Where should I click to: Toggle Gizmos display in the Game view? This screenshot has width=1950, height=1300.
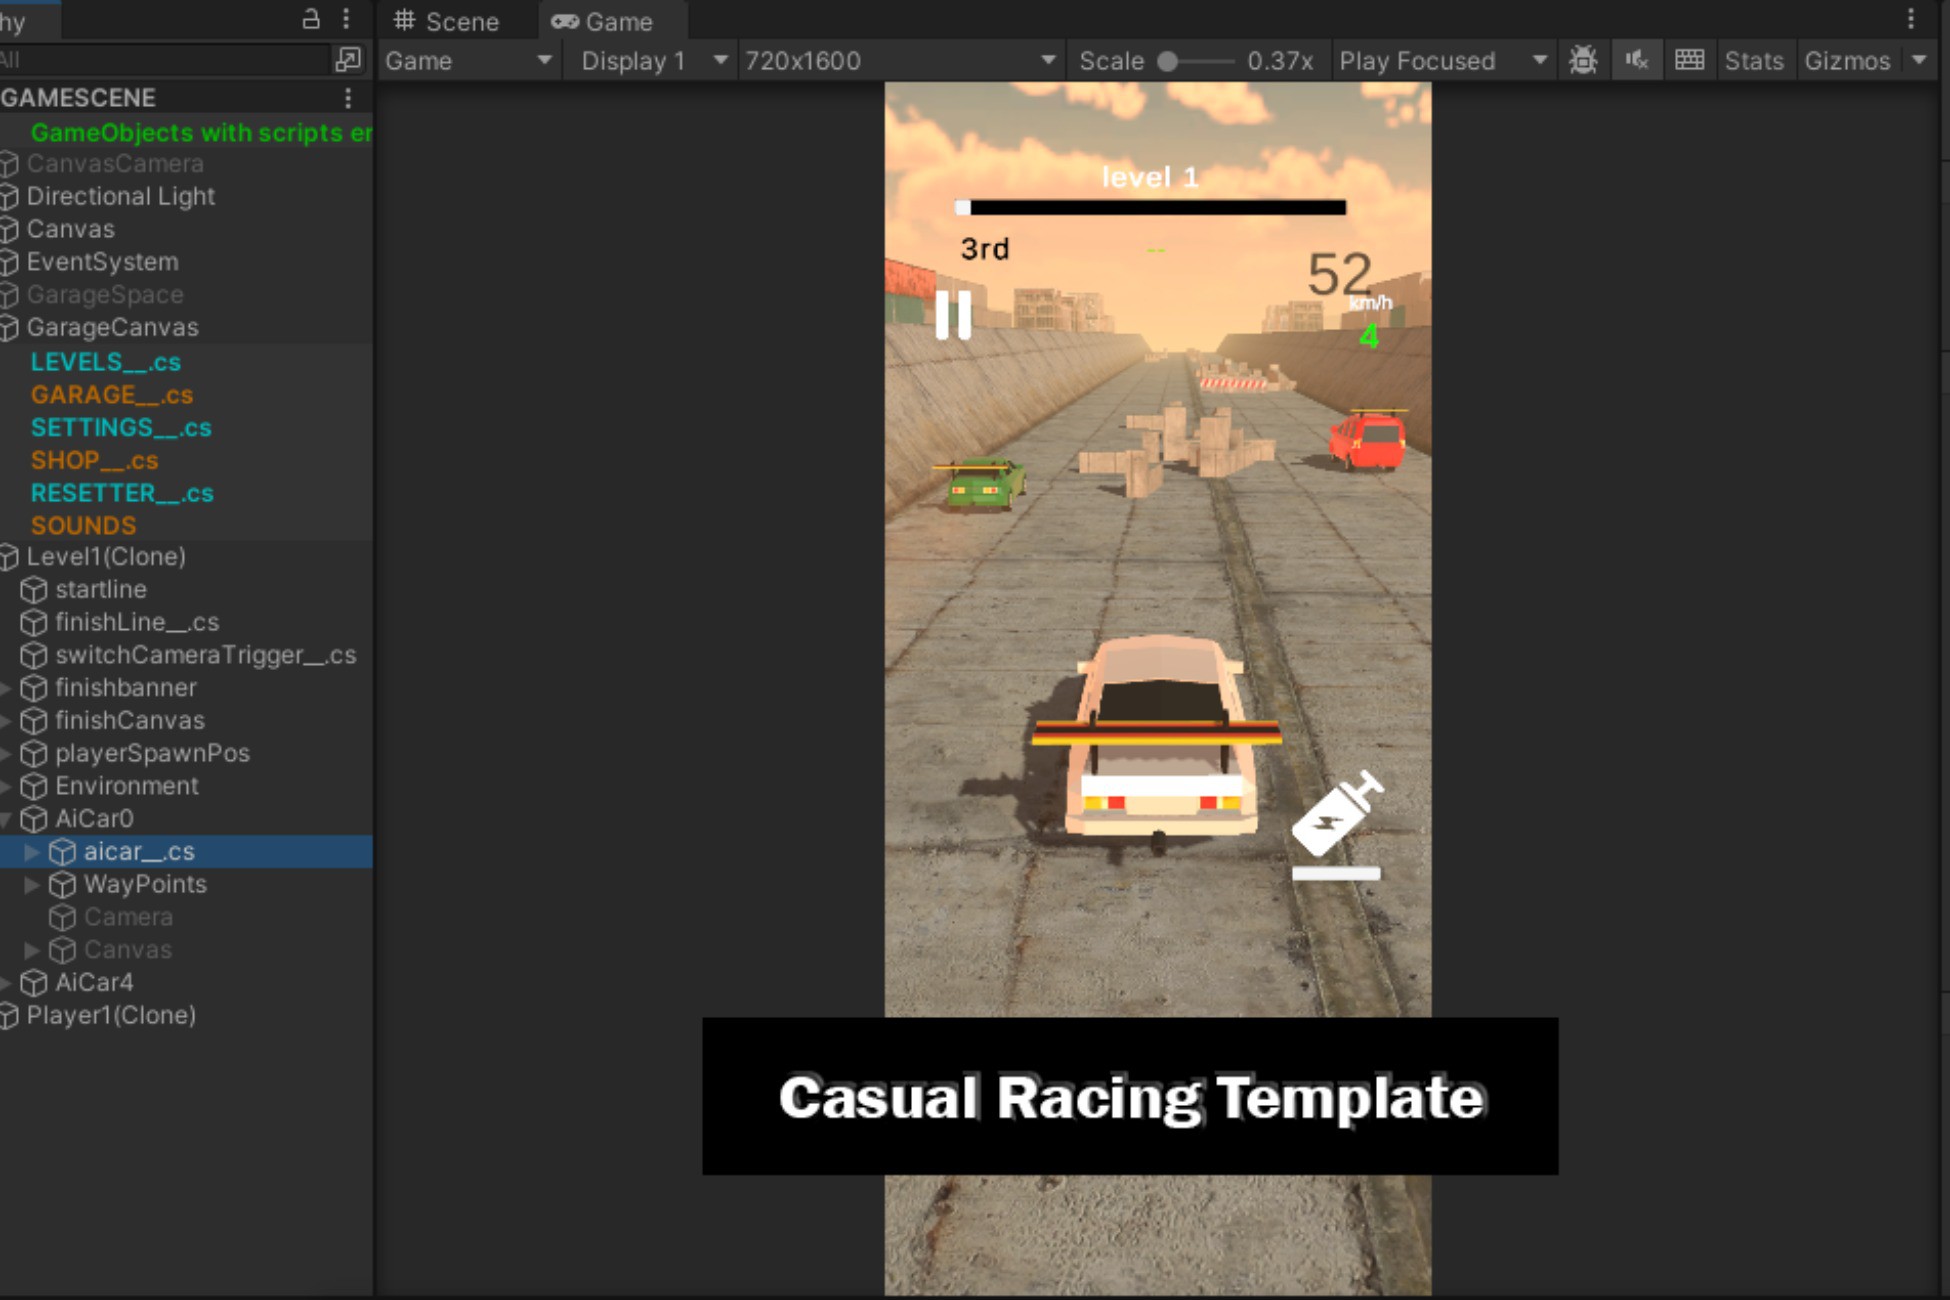(1848, 60)
